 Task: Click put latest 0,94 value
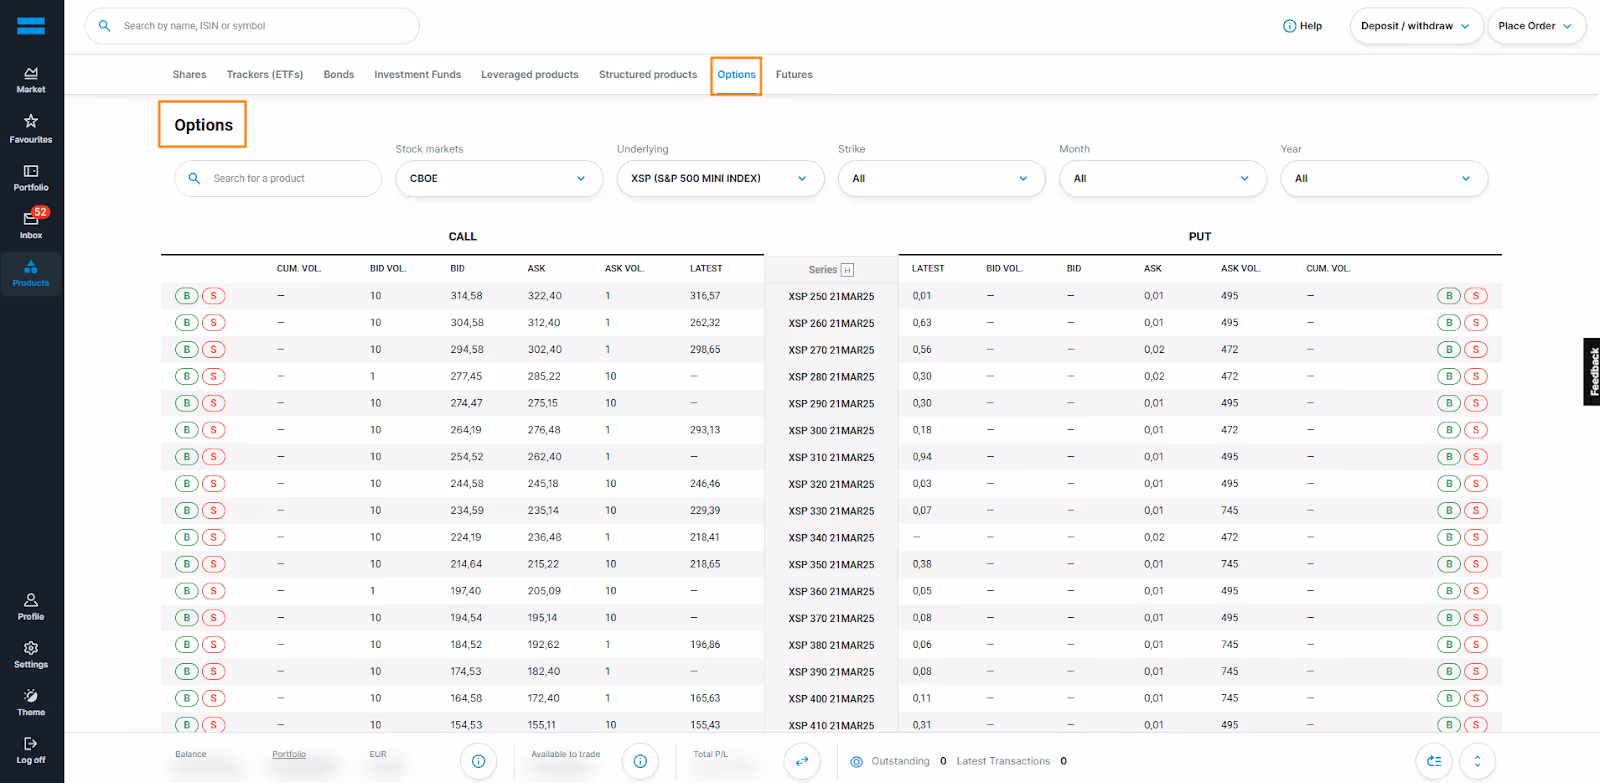click(x=922, y=457)
